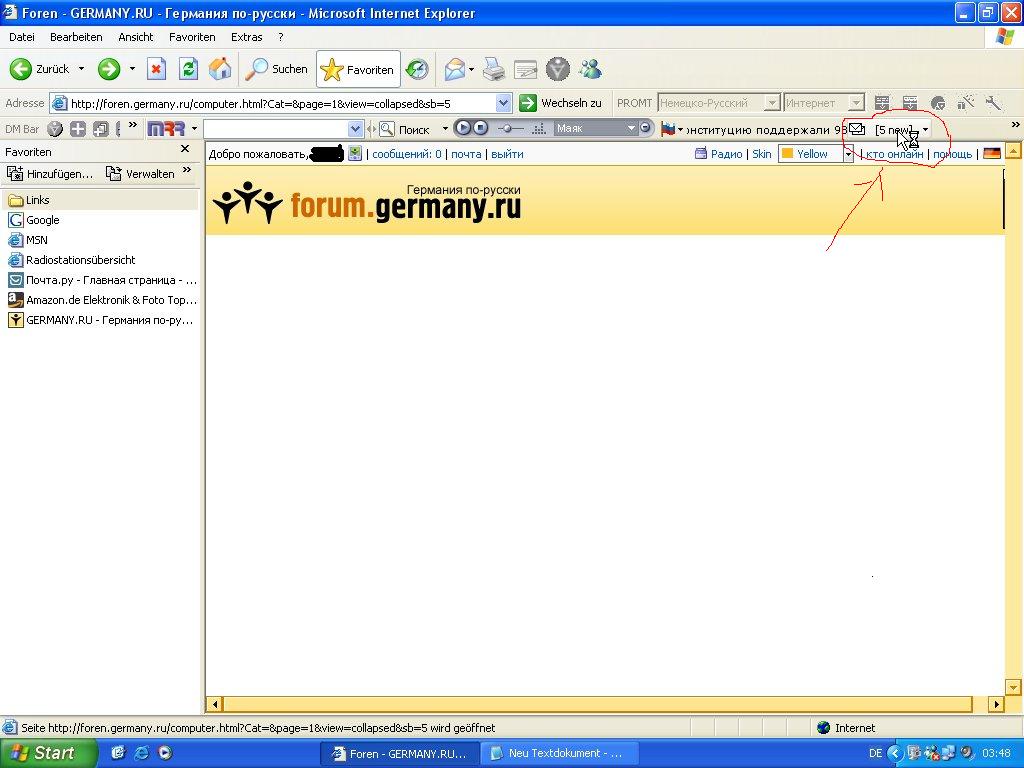Select the Yellow skin color dropdown
The width and height of the screenshot is (1024, 768).
pyautogui.click(x=816, y=154)
